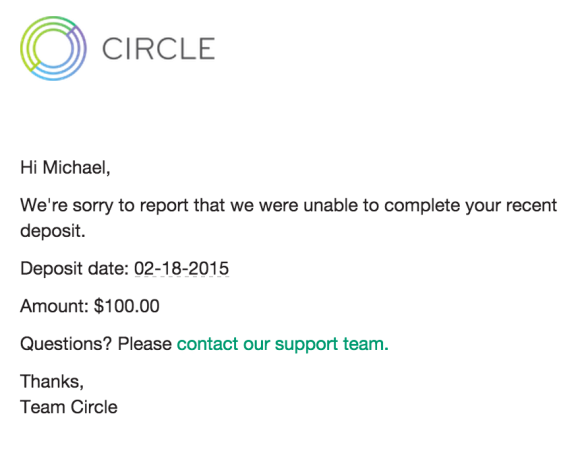
Task: Click the $100.00 amount value
Action: pyautogui.click(x=127, y=306)
